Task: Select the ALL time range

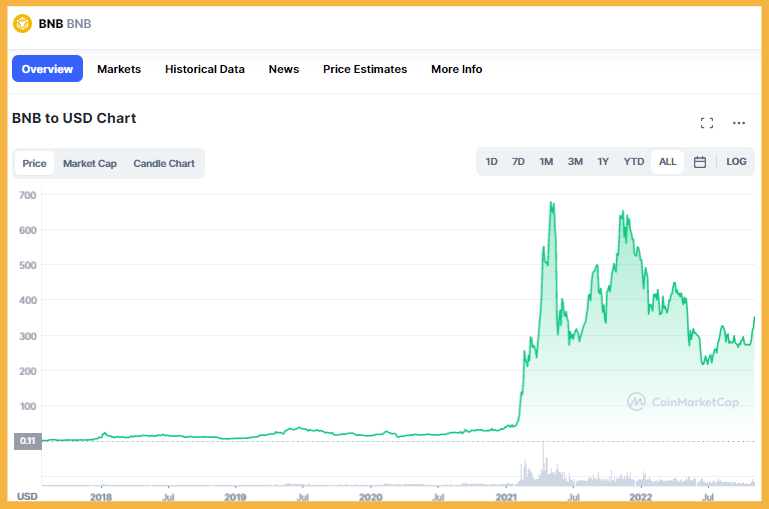Action: pos(667,162)
